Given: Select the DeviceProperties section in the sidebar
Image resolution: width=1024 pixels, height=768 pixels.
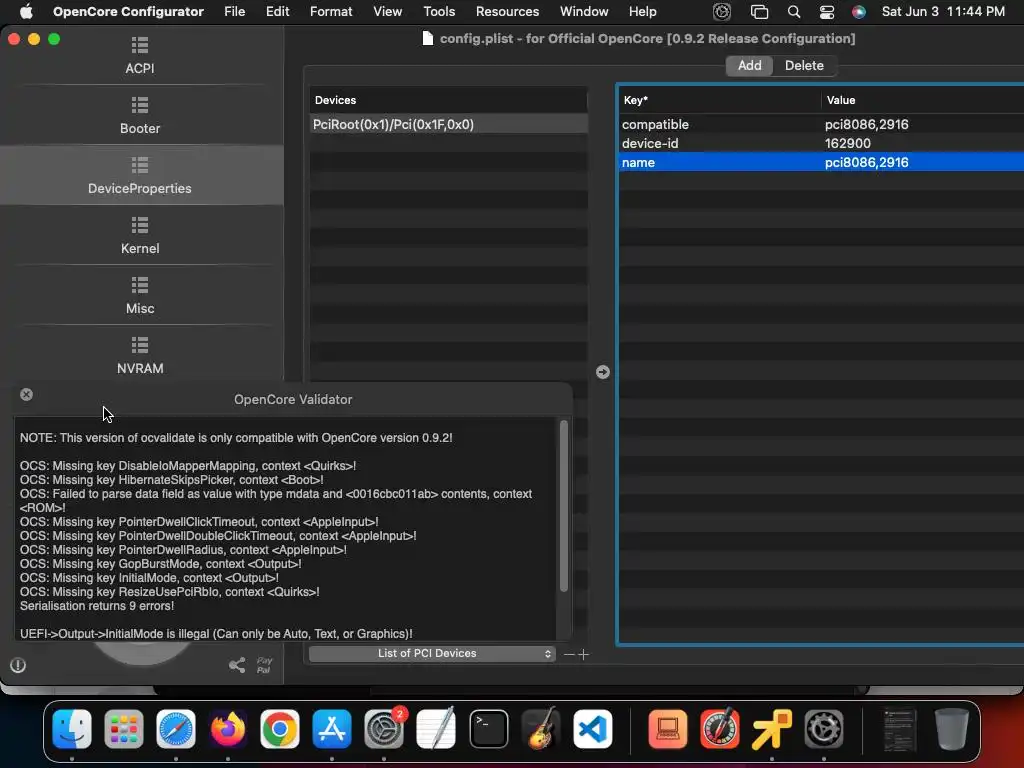Looking at the screenshot, I should 140,176.
